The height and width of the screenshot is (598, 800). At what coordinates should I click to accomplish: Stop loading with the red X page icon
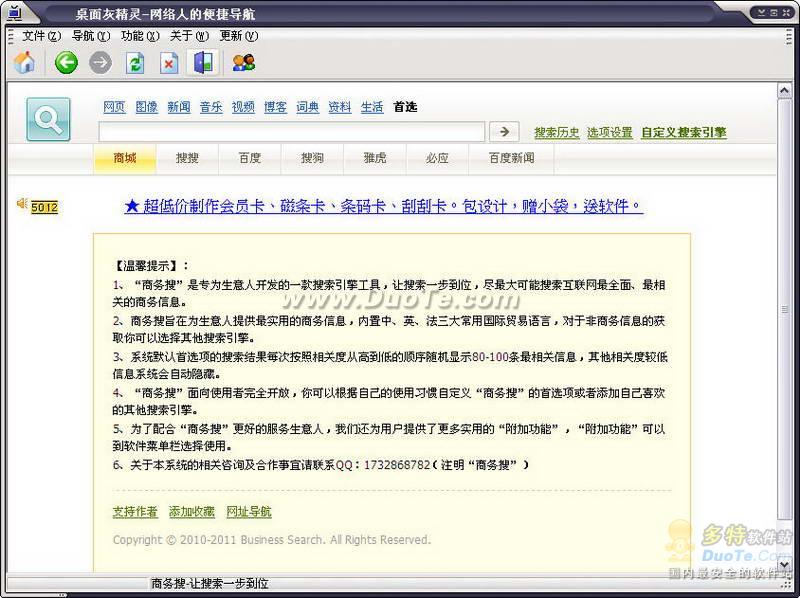click(x=169, y=63)
